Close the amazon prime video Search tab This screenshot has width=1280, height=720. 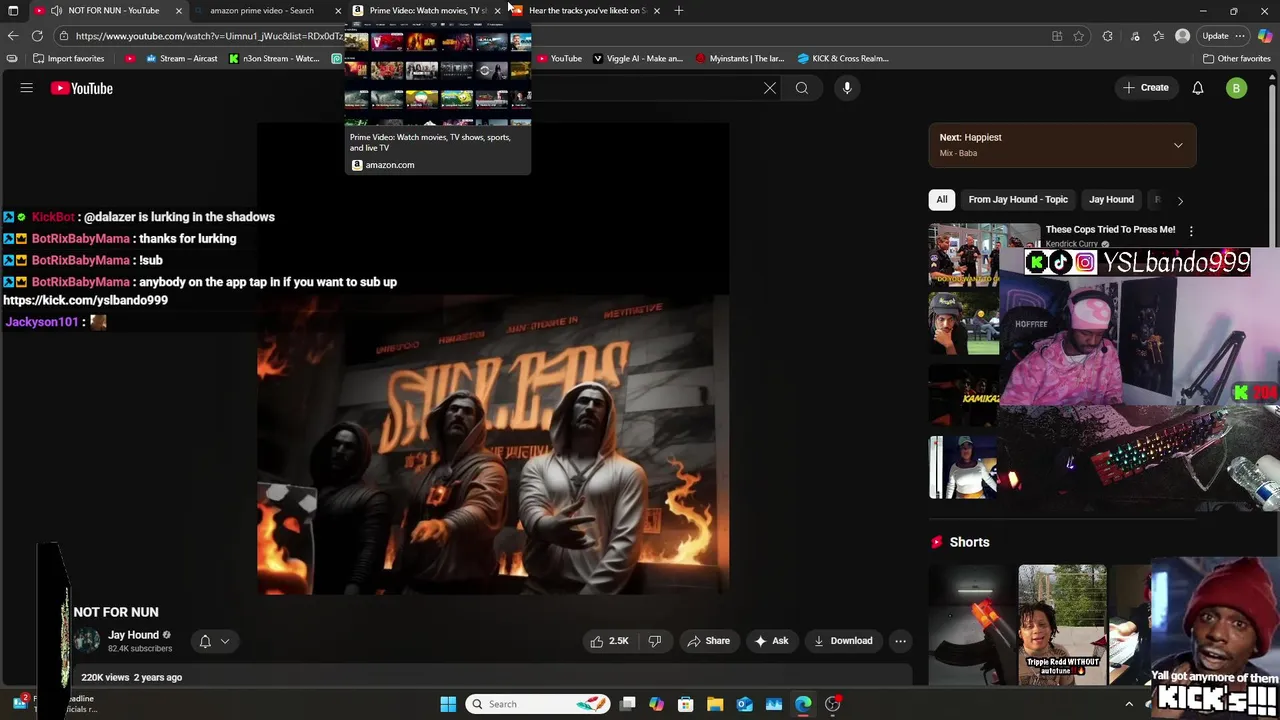[x=338, y=10]
